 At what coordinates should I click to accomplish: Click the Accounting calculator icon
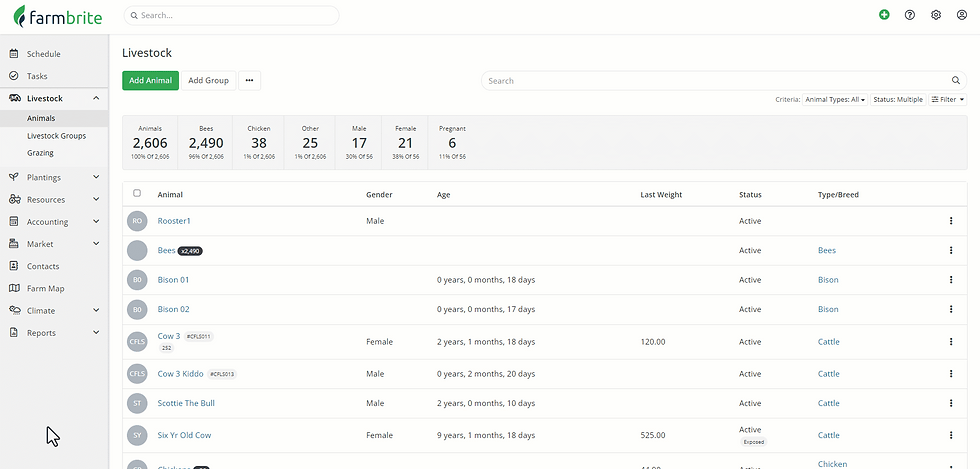14,221
